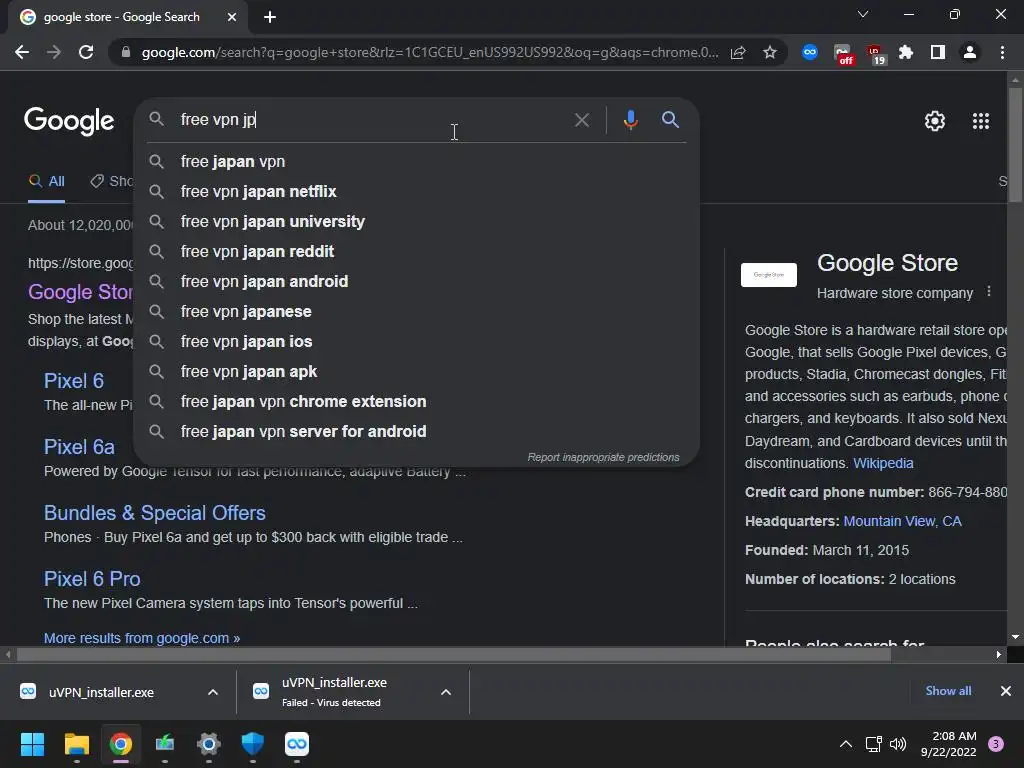Choose suggestion 'free japan vpn chrome extension'

(418, 402)
